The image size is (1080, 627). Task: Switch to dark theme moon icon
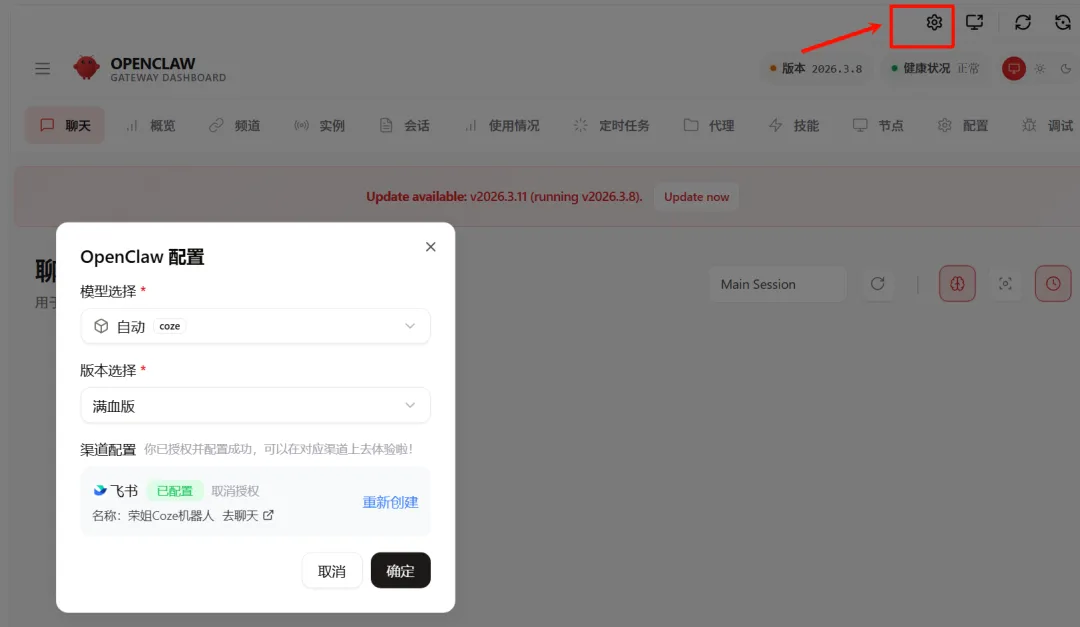(1066, 68)
